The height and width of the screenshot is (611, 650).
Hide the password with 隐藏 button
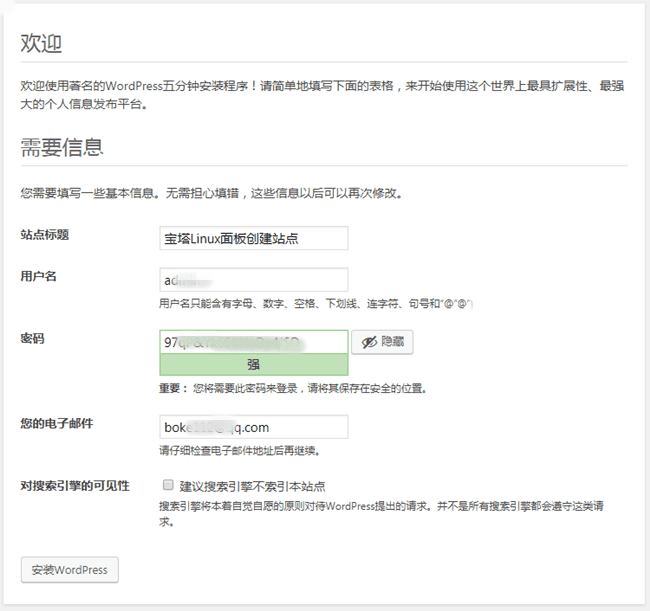[x=382, y=342]
